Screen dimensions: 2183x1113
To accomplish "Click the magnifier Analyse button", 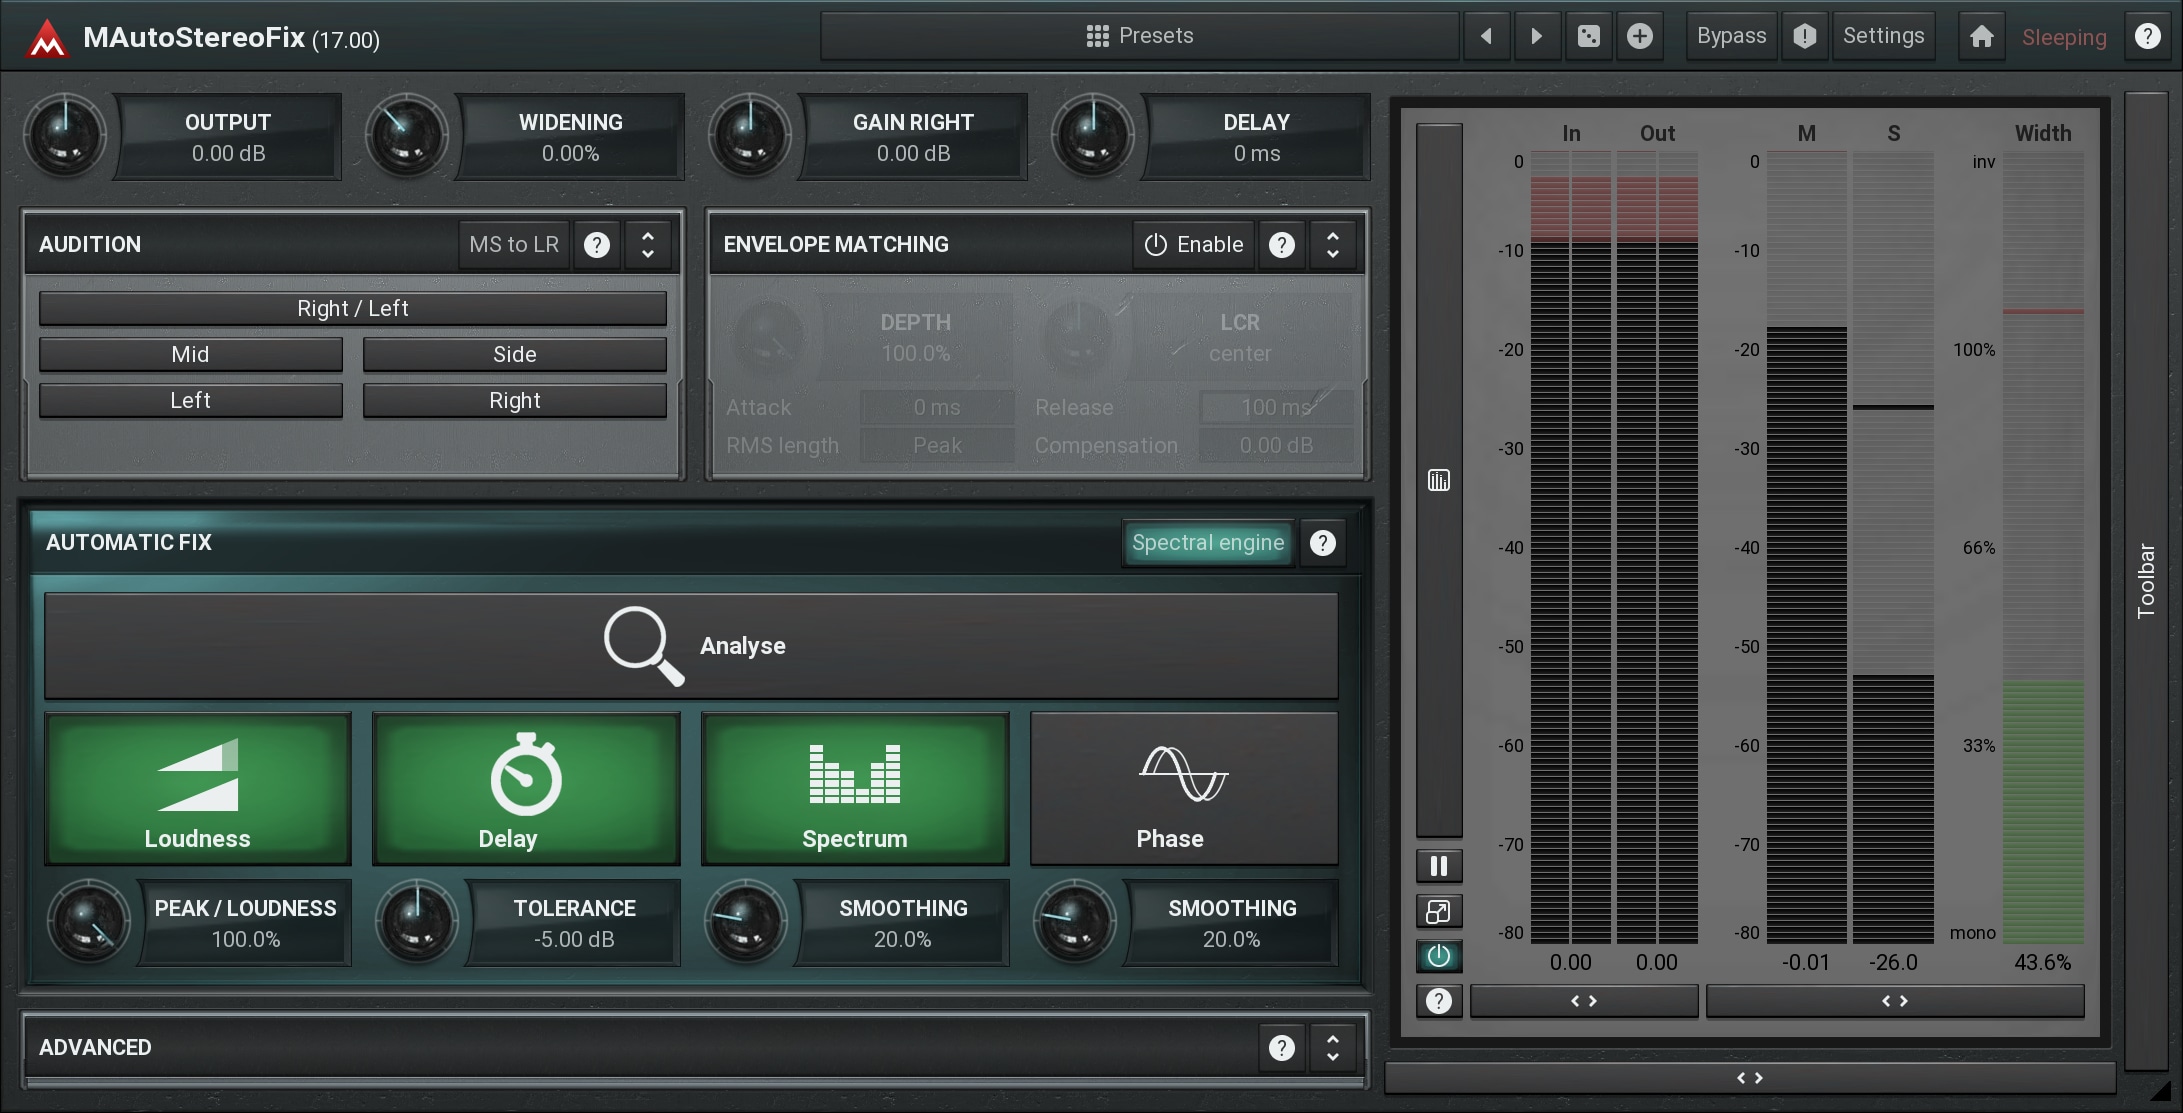I will point(691,646).
